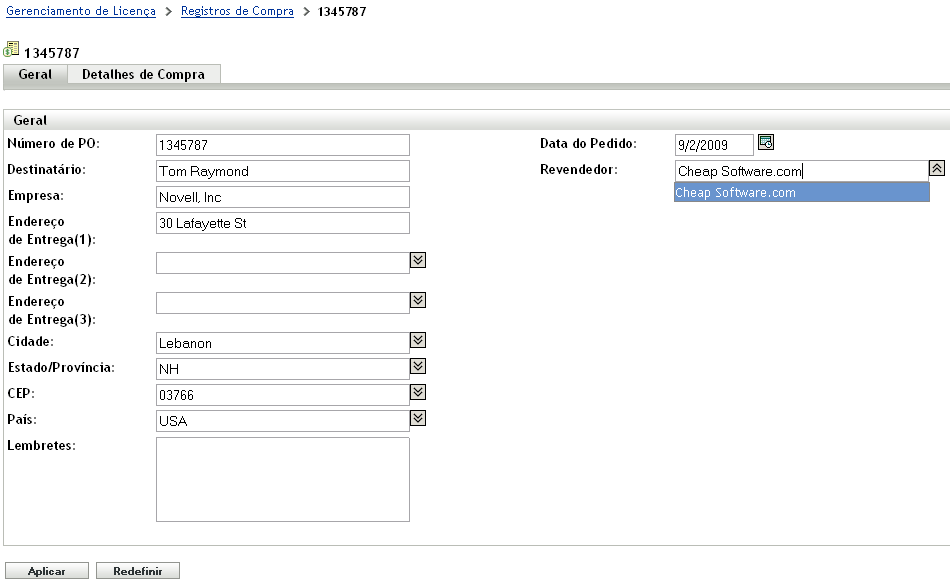The image size is (950, 583).
Task: Open the Estado/Província dropdown arrow
Action: pos(419,366)
